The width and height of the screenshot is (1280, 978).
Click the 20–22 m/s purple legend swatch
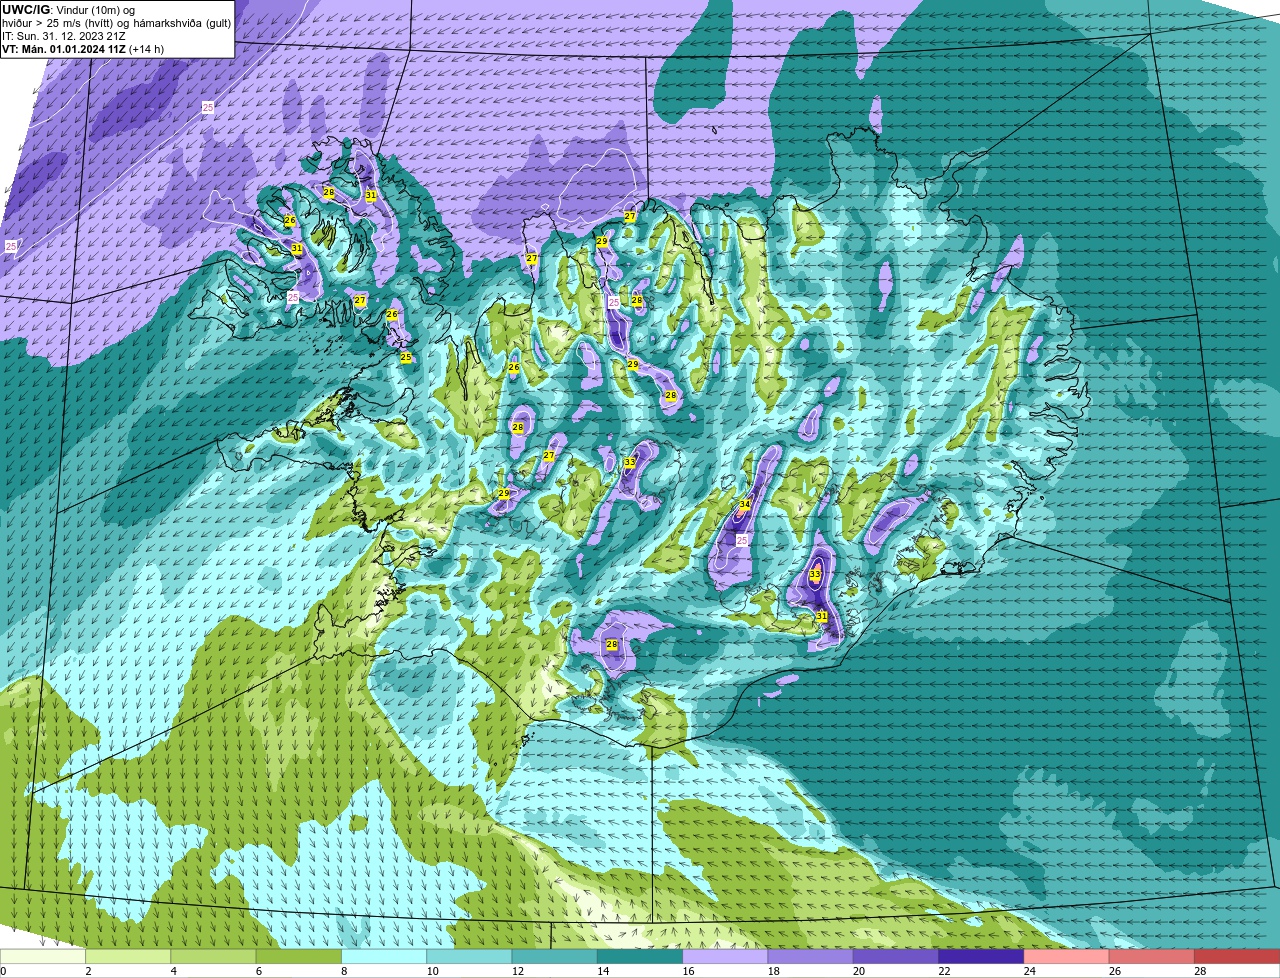[x=895, y=957]
